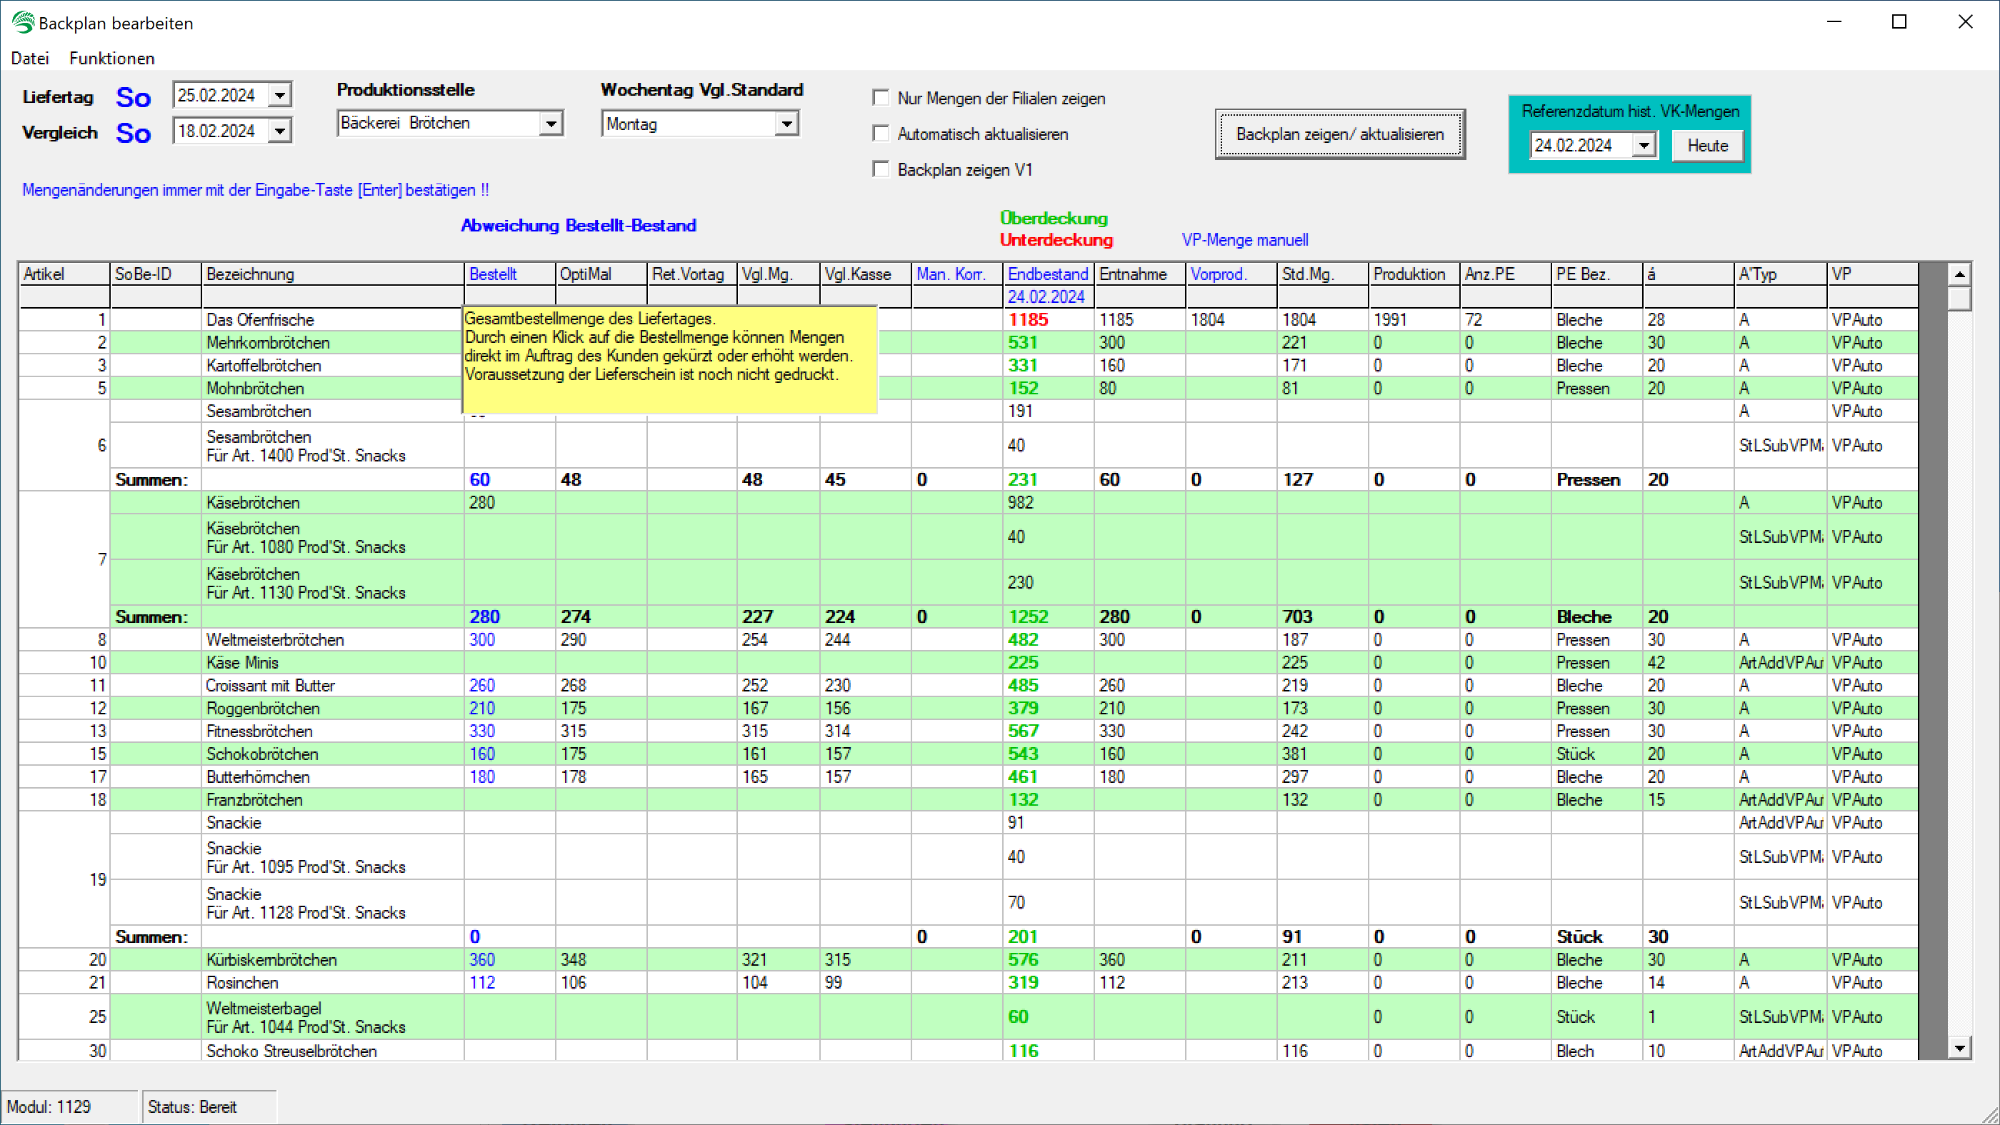
Task: Open the Datei menu
Action: (x=30, y=58)
